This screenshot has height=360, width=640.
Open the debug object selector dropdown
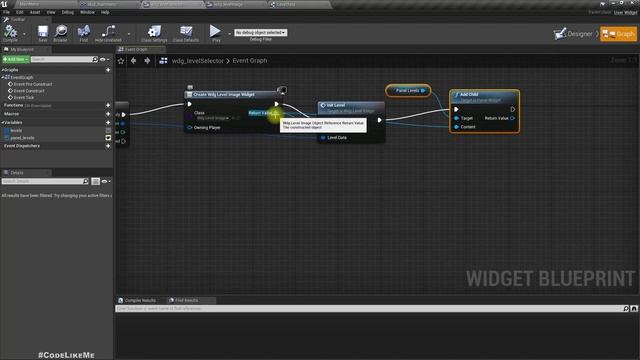[x=260, y=32]
